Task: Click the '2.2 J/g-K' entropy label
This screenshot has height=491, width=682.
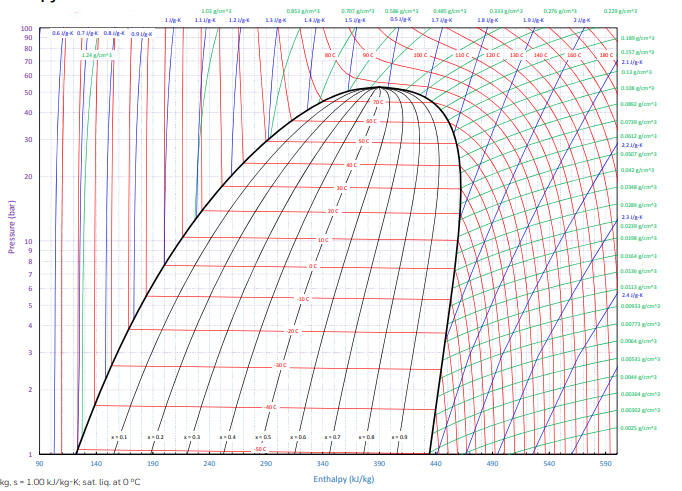Action: [x=632, y=145]
